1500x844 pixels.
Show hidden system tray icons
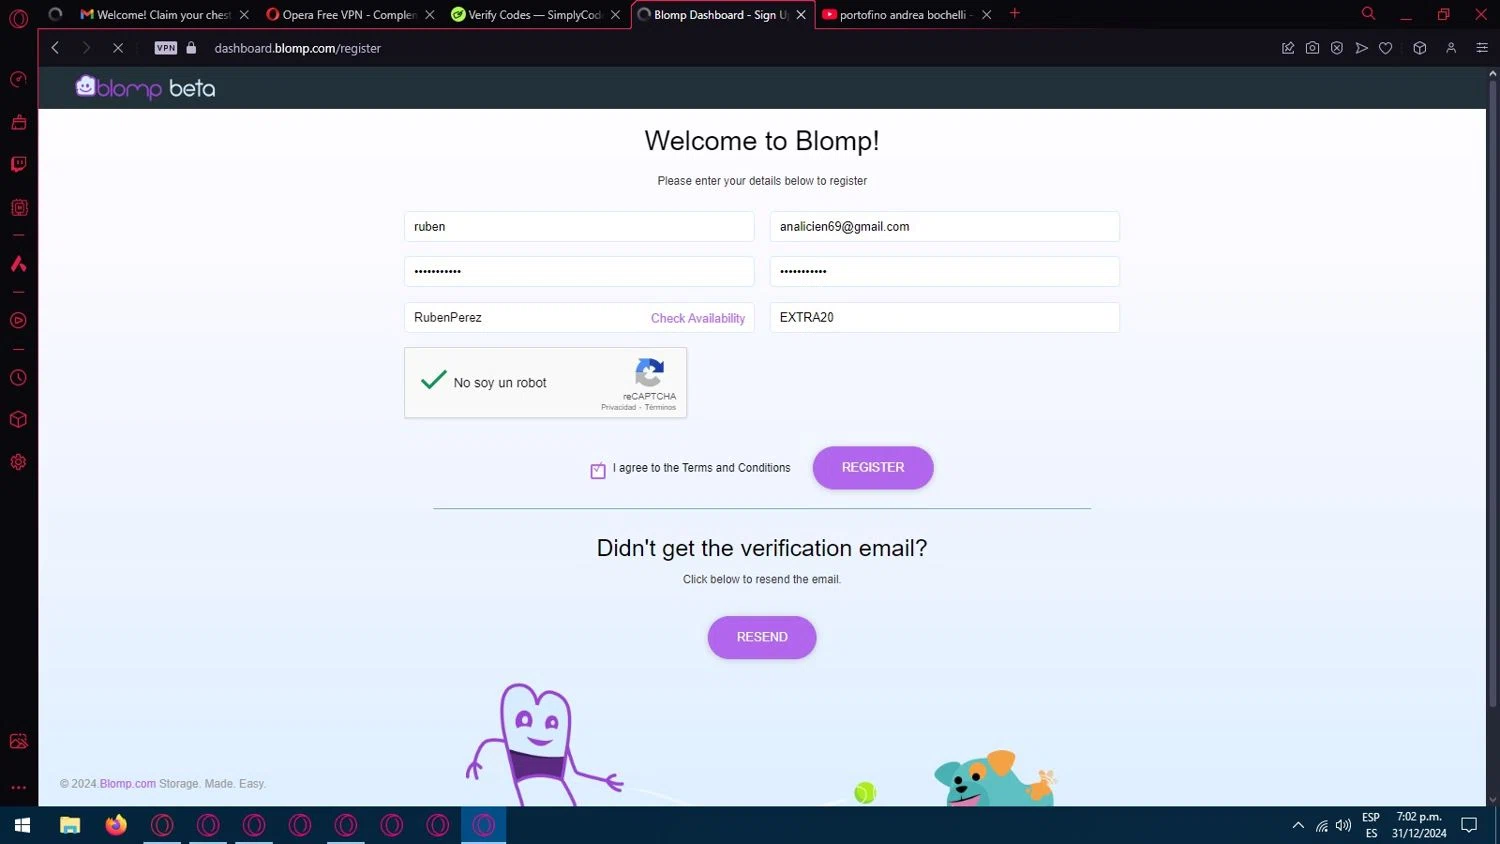click(x=1298, y=825)
